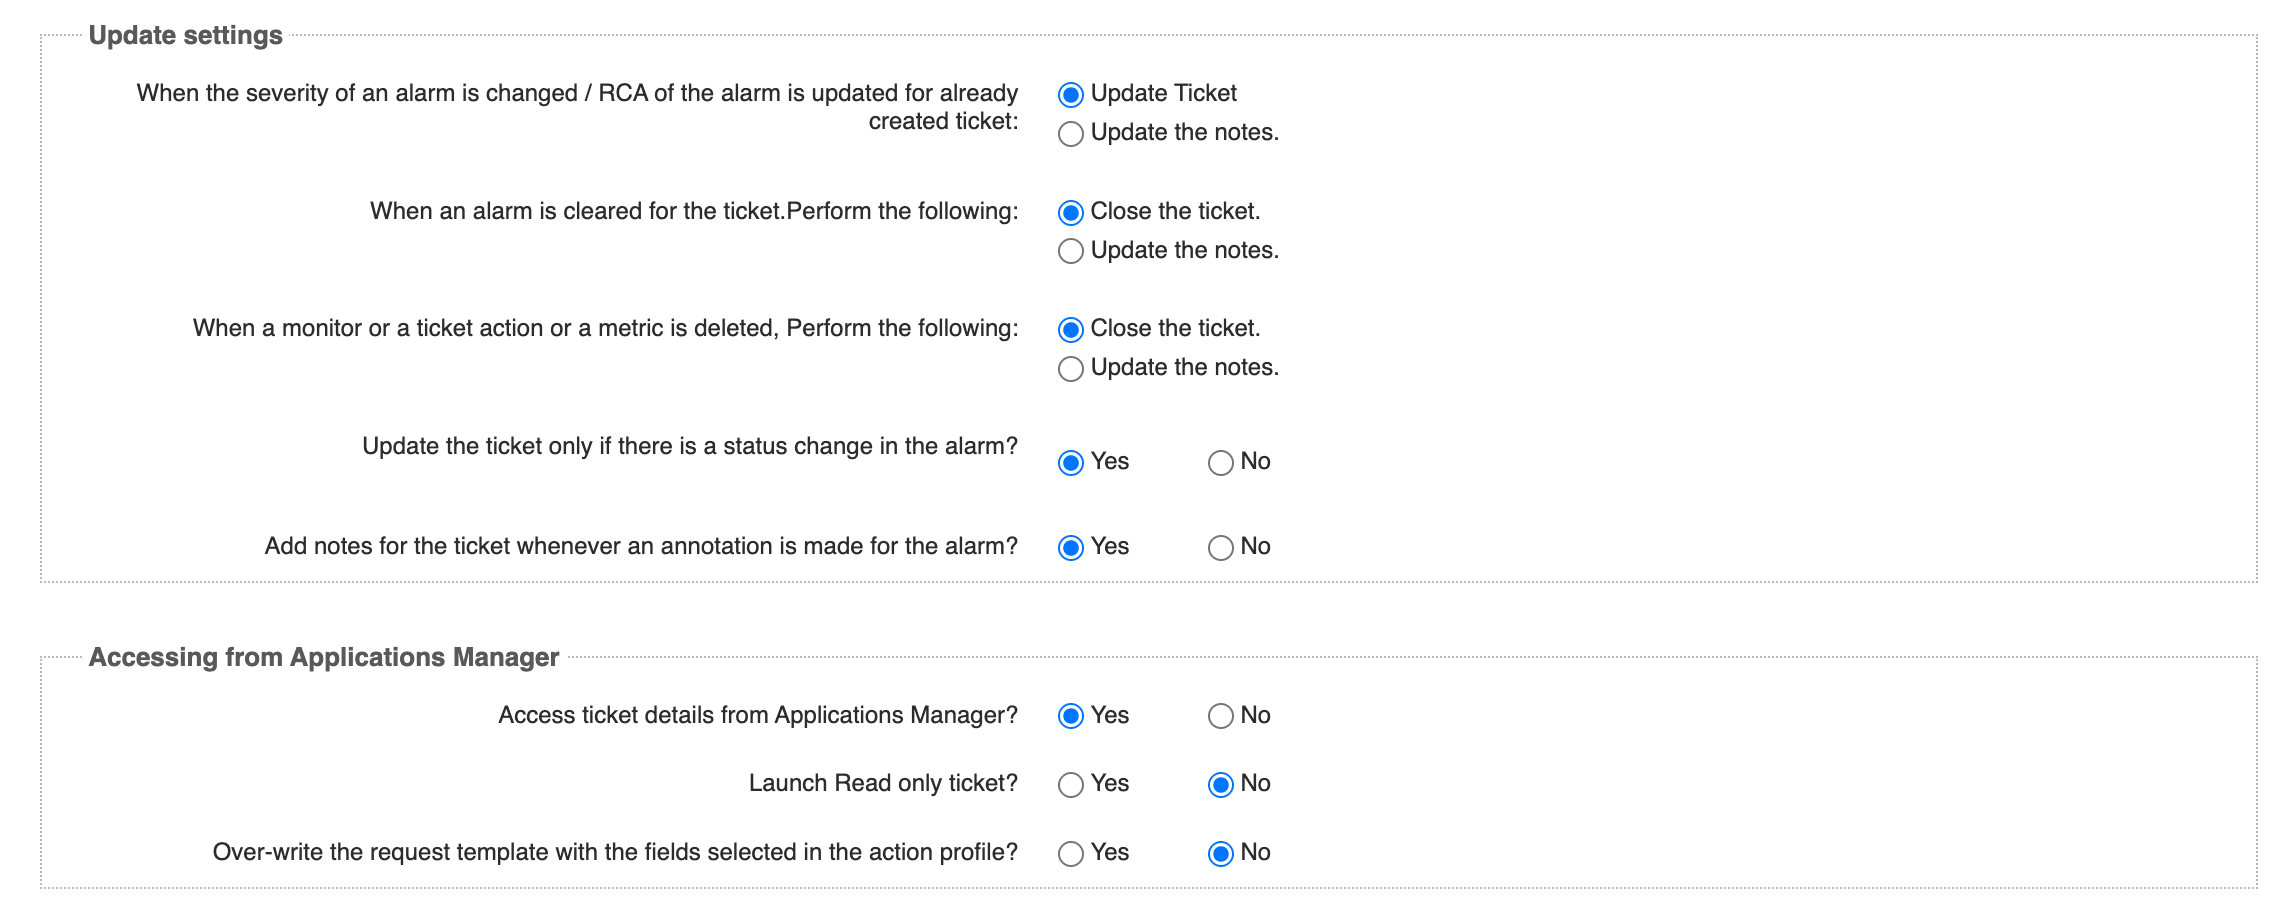2290x918 pixels.
Task: Disable adding notes on alarm annotation
Action: [x=1220, y=548]
